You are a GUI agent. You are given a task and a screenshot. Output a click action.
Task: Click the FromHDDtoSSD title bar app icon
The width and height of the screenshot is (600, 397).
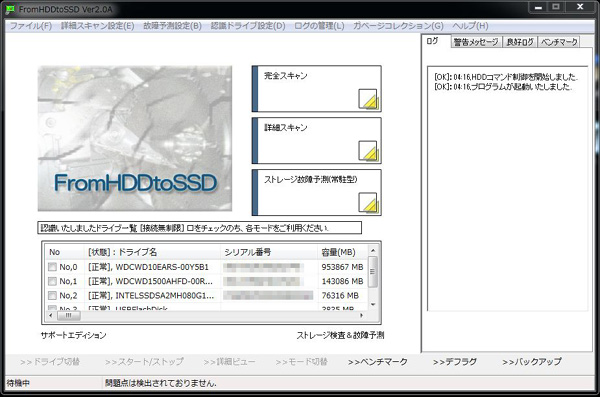(x=10, y=9)
